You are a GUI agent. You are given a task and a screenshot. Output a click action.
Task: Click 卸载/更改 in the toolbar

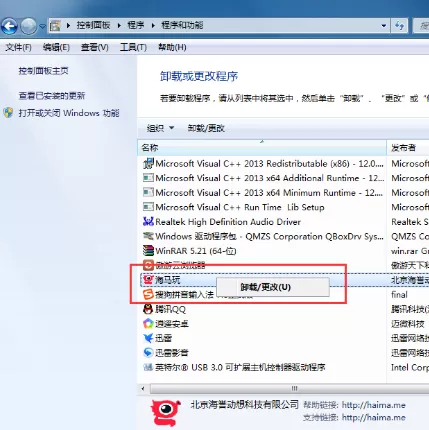click(x=206, y=128)
